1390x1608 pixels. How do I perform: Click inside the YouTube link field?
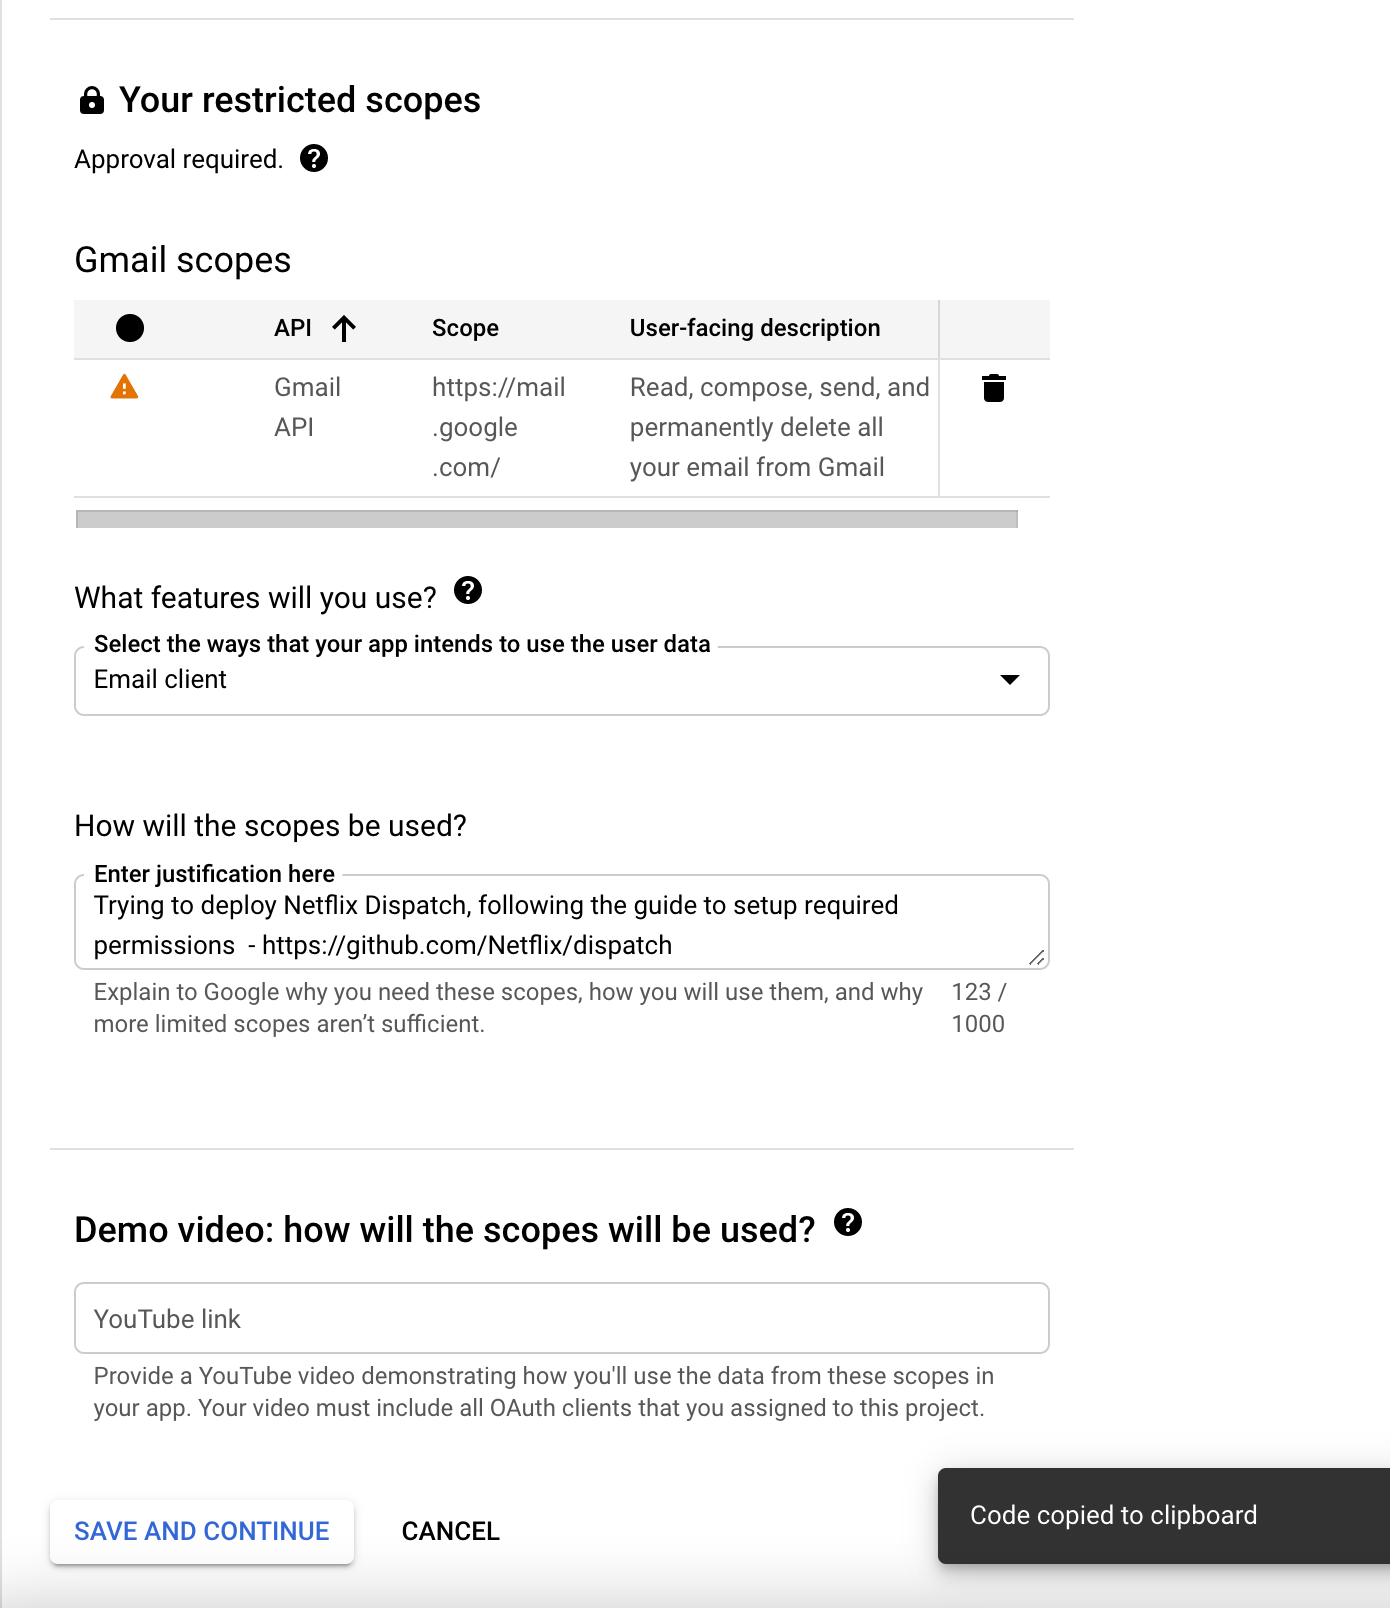tap(560, 1318)
